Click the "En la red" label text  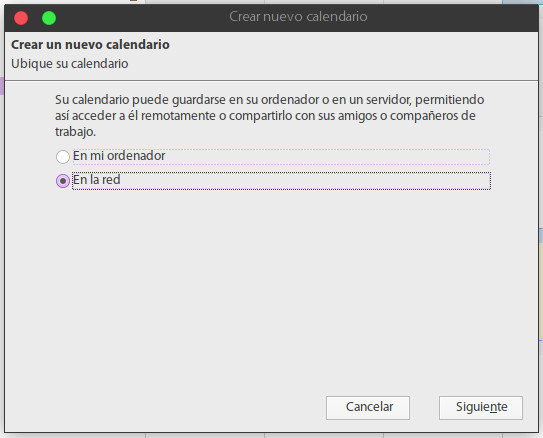tap(97, 180)
